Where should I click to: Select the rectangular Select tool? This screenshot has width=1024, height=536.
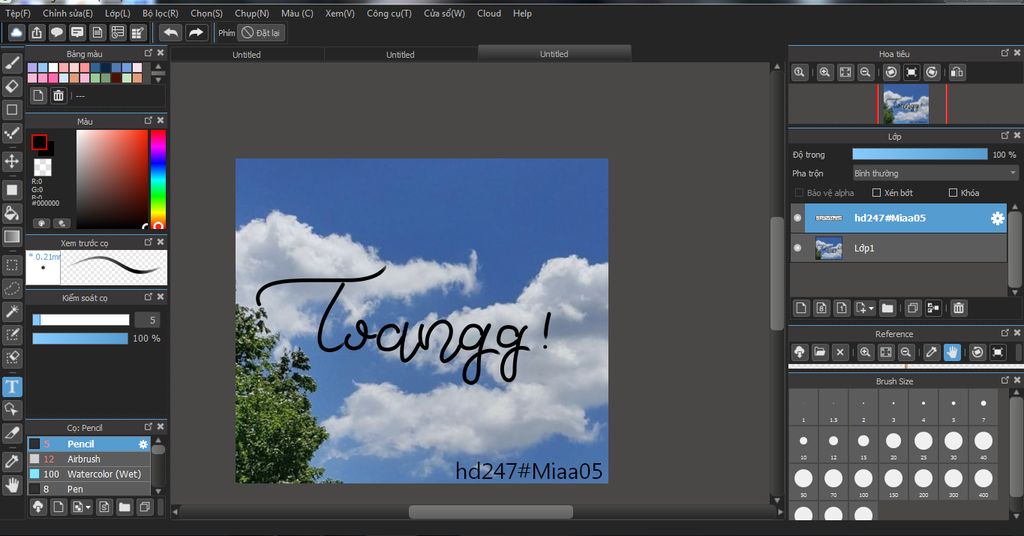12,264
